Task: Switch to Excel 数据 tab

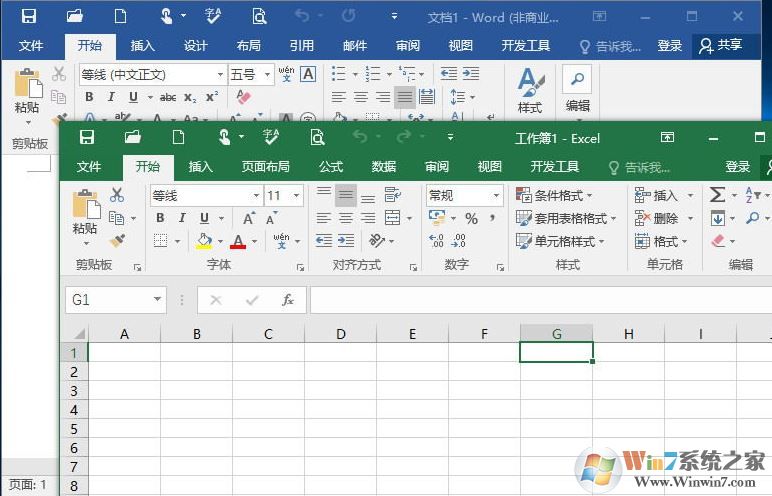Action: coord(384,167)
